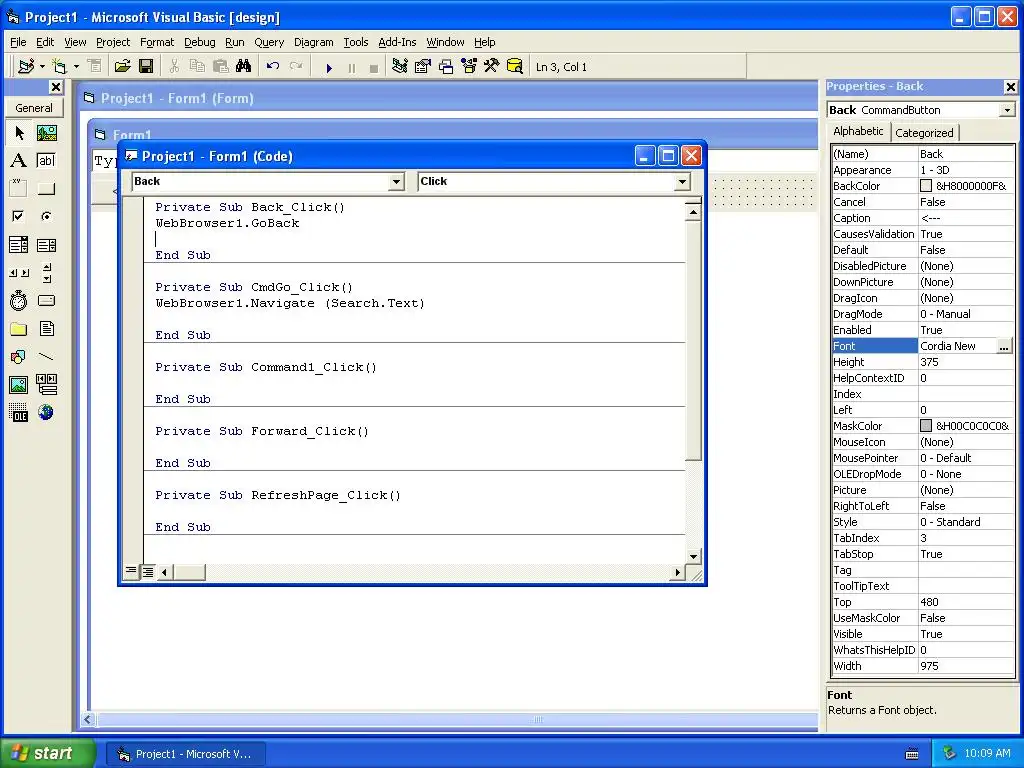Select the OLE container tool
This screenshot has width=1024, height=768.
[19, 413]
